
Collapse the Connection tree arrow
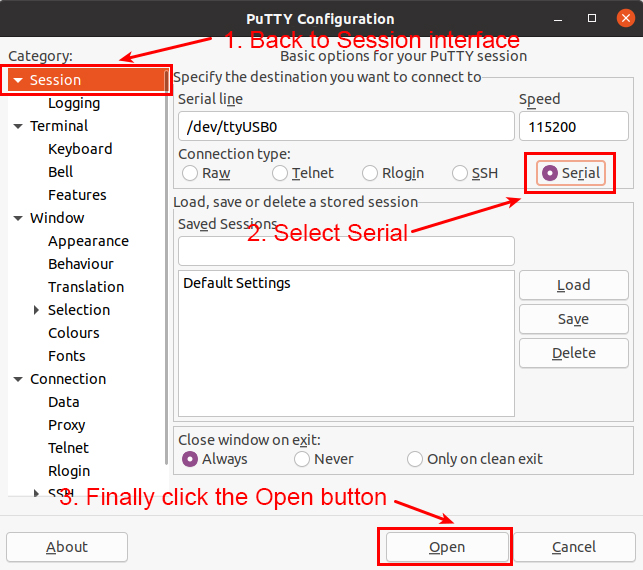(x=18, y=379)
